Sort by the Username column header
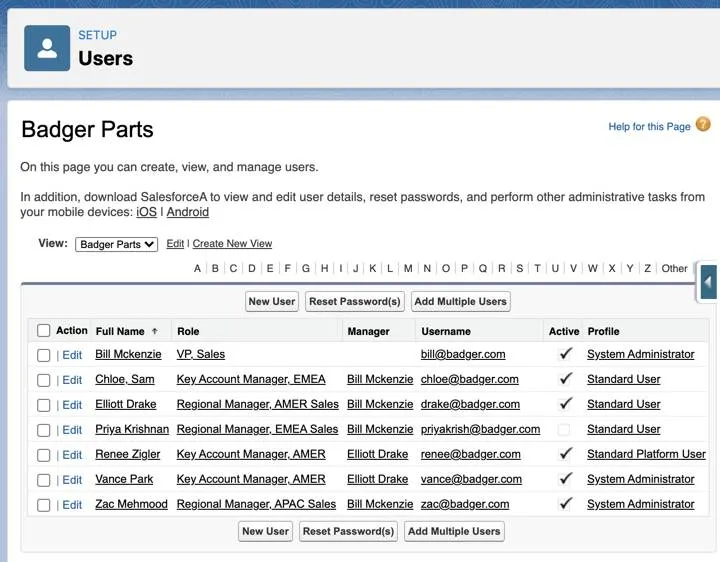Screen dimensions: 720x562 (446, 331)
